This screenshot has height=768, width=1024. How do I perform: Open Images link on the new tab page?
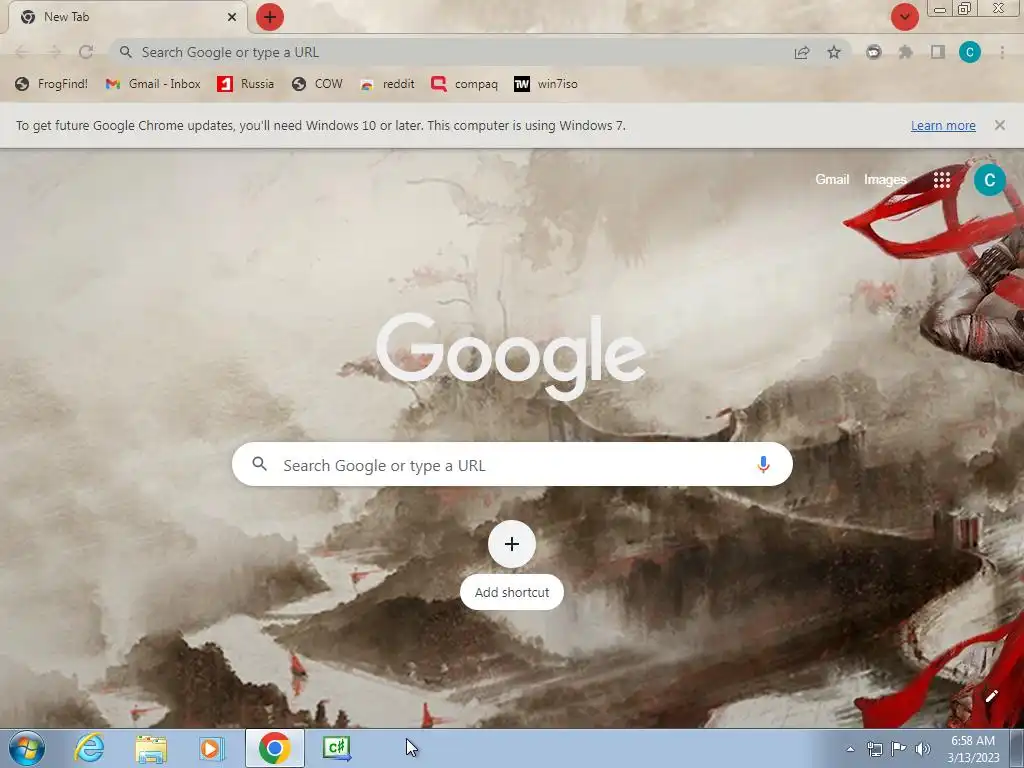tap(885, 180)
